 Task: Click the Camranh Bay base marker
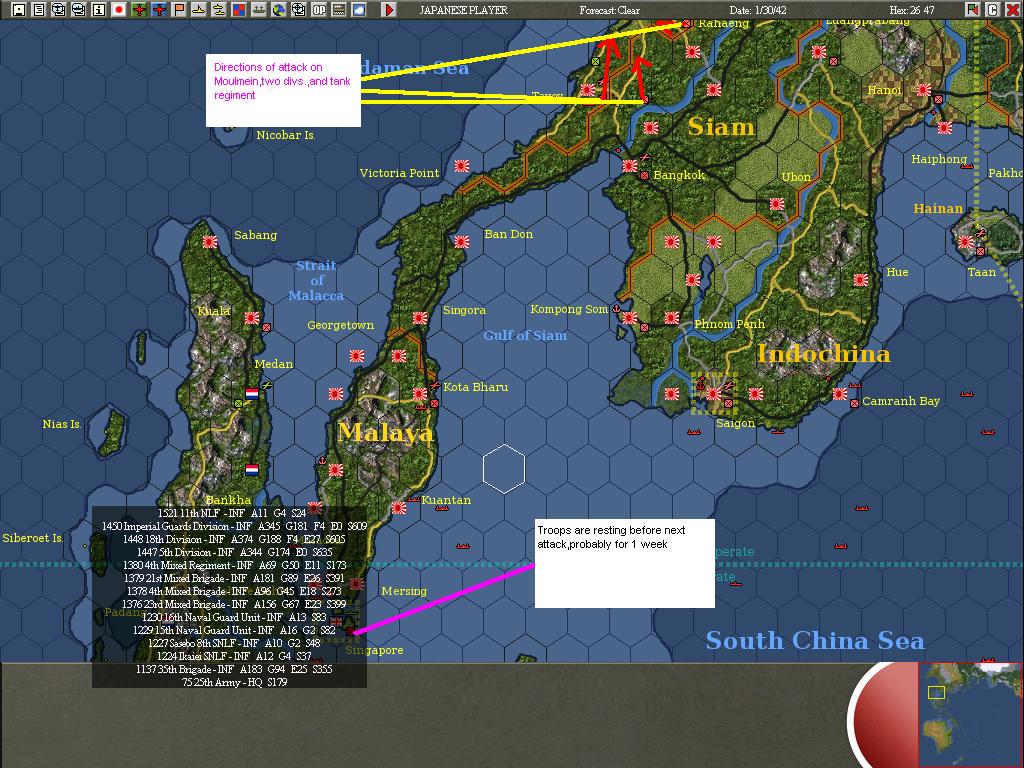click(854, 404)
